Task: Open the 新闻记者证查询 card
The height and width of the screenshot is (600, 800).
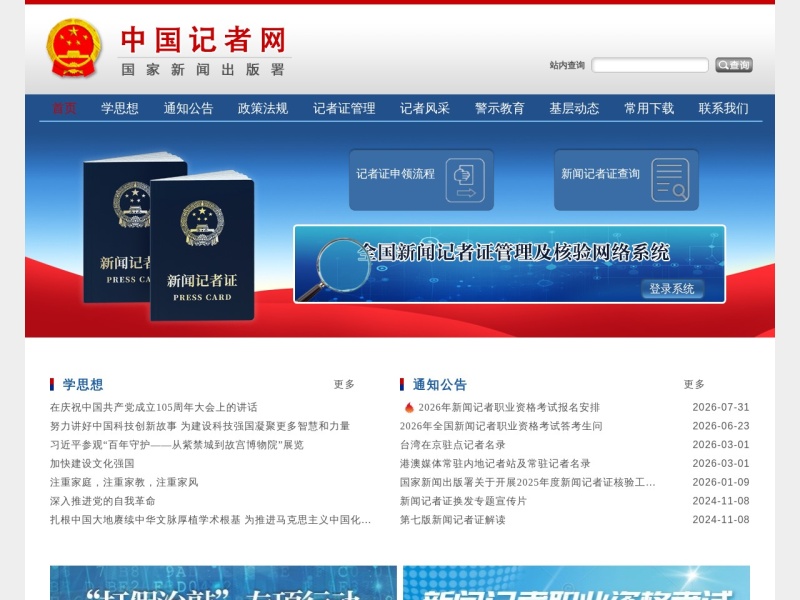Action: (x=627, y=180)
